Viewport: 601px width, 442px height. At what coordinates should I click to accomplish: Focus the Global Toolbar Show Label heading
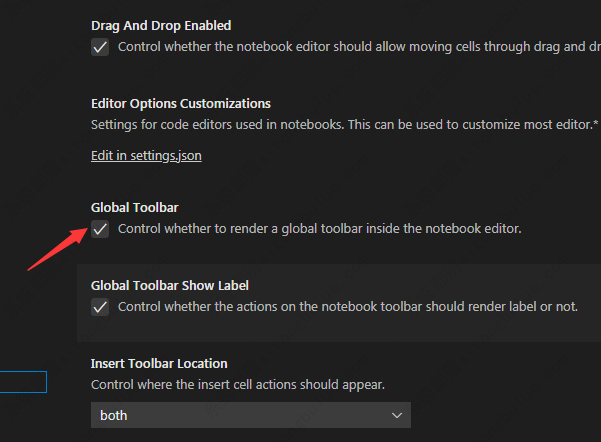169,285
